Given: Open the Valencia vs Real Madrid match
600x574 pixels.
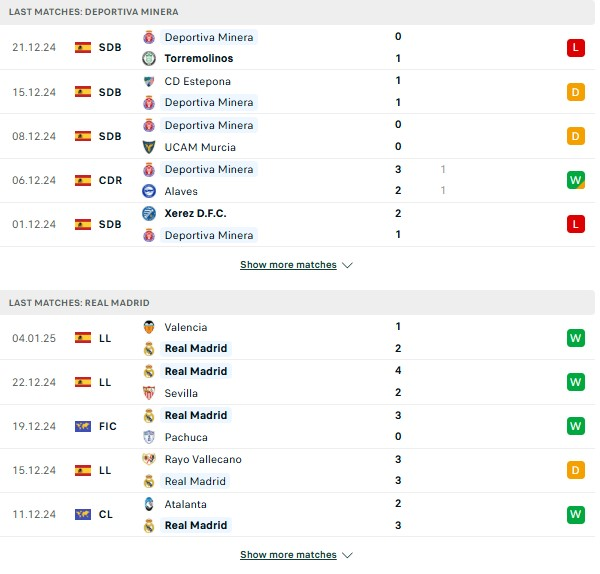Looking at the screenshot, I should point(300,338).
